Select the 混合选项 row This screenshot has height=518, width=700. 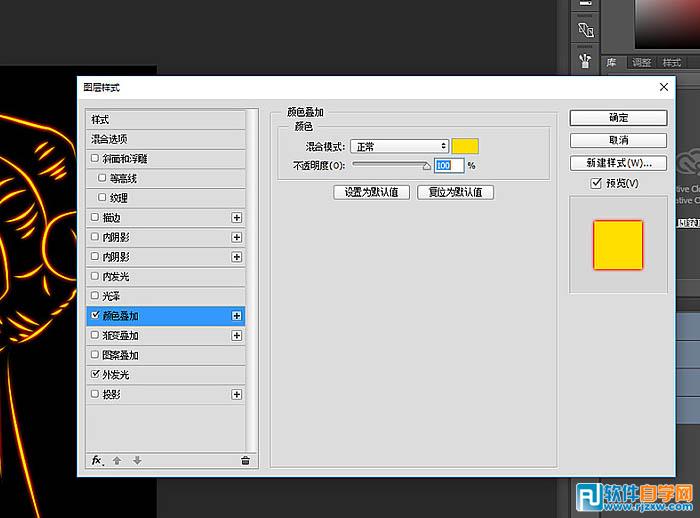[166, 139]
